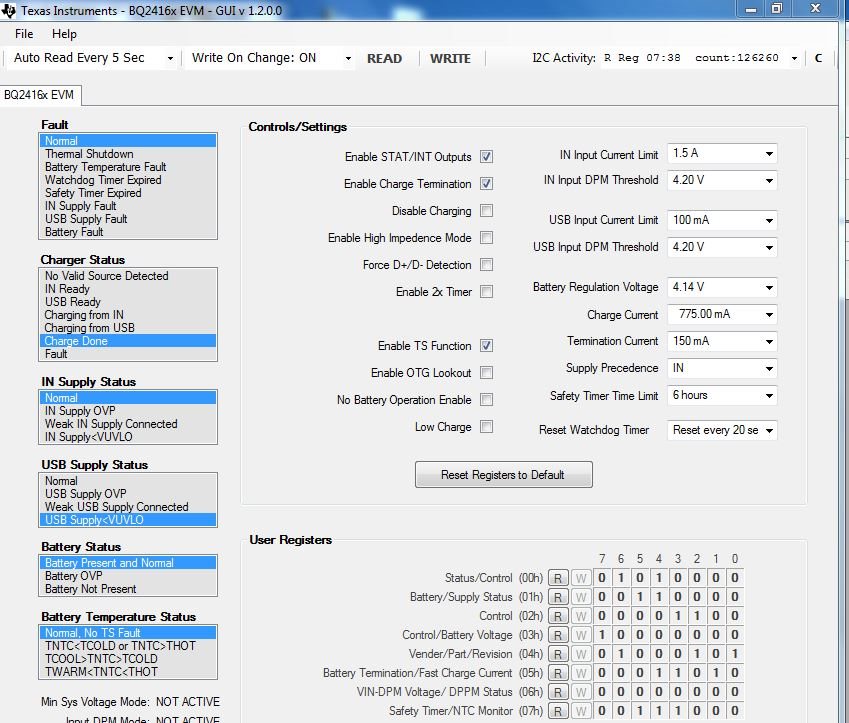Viewport: 849px width, 723px height.
Task: Click the R button for Safety Timer/NTC Monitor (07h)
Action: pyautogui.click(x=558, y=711)
